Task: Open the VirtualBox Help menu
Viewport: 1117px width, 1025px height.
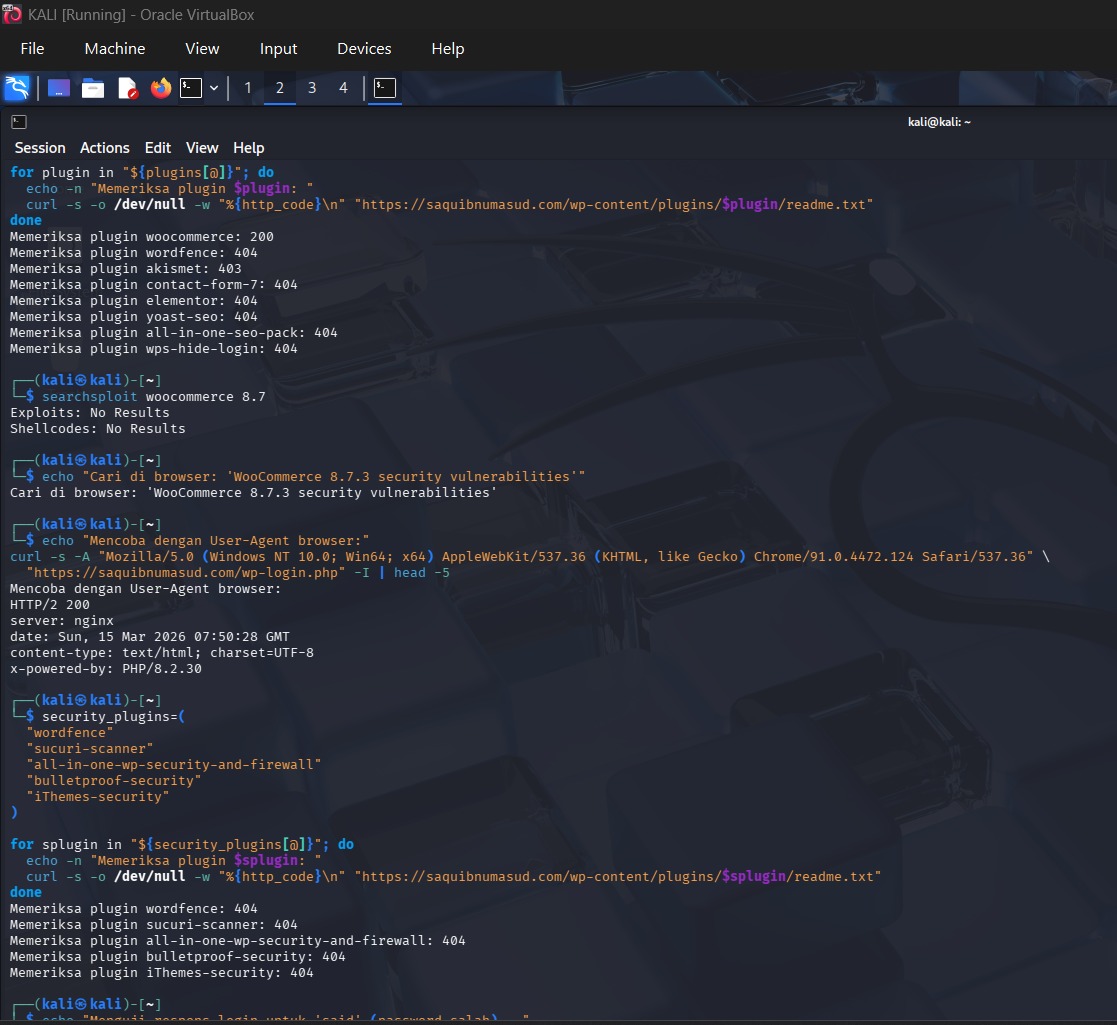Action: coord(447,48)
